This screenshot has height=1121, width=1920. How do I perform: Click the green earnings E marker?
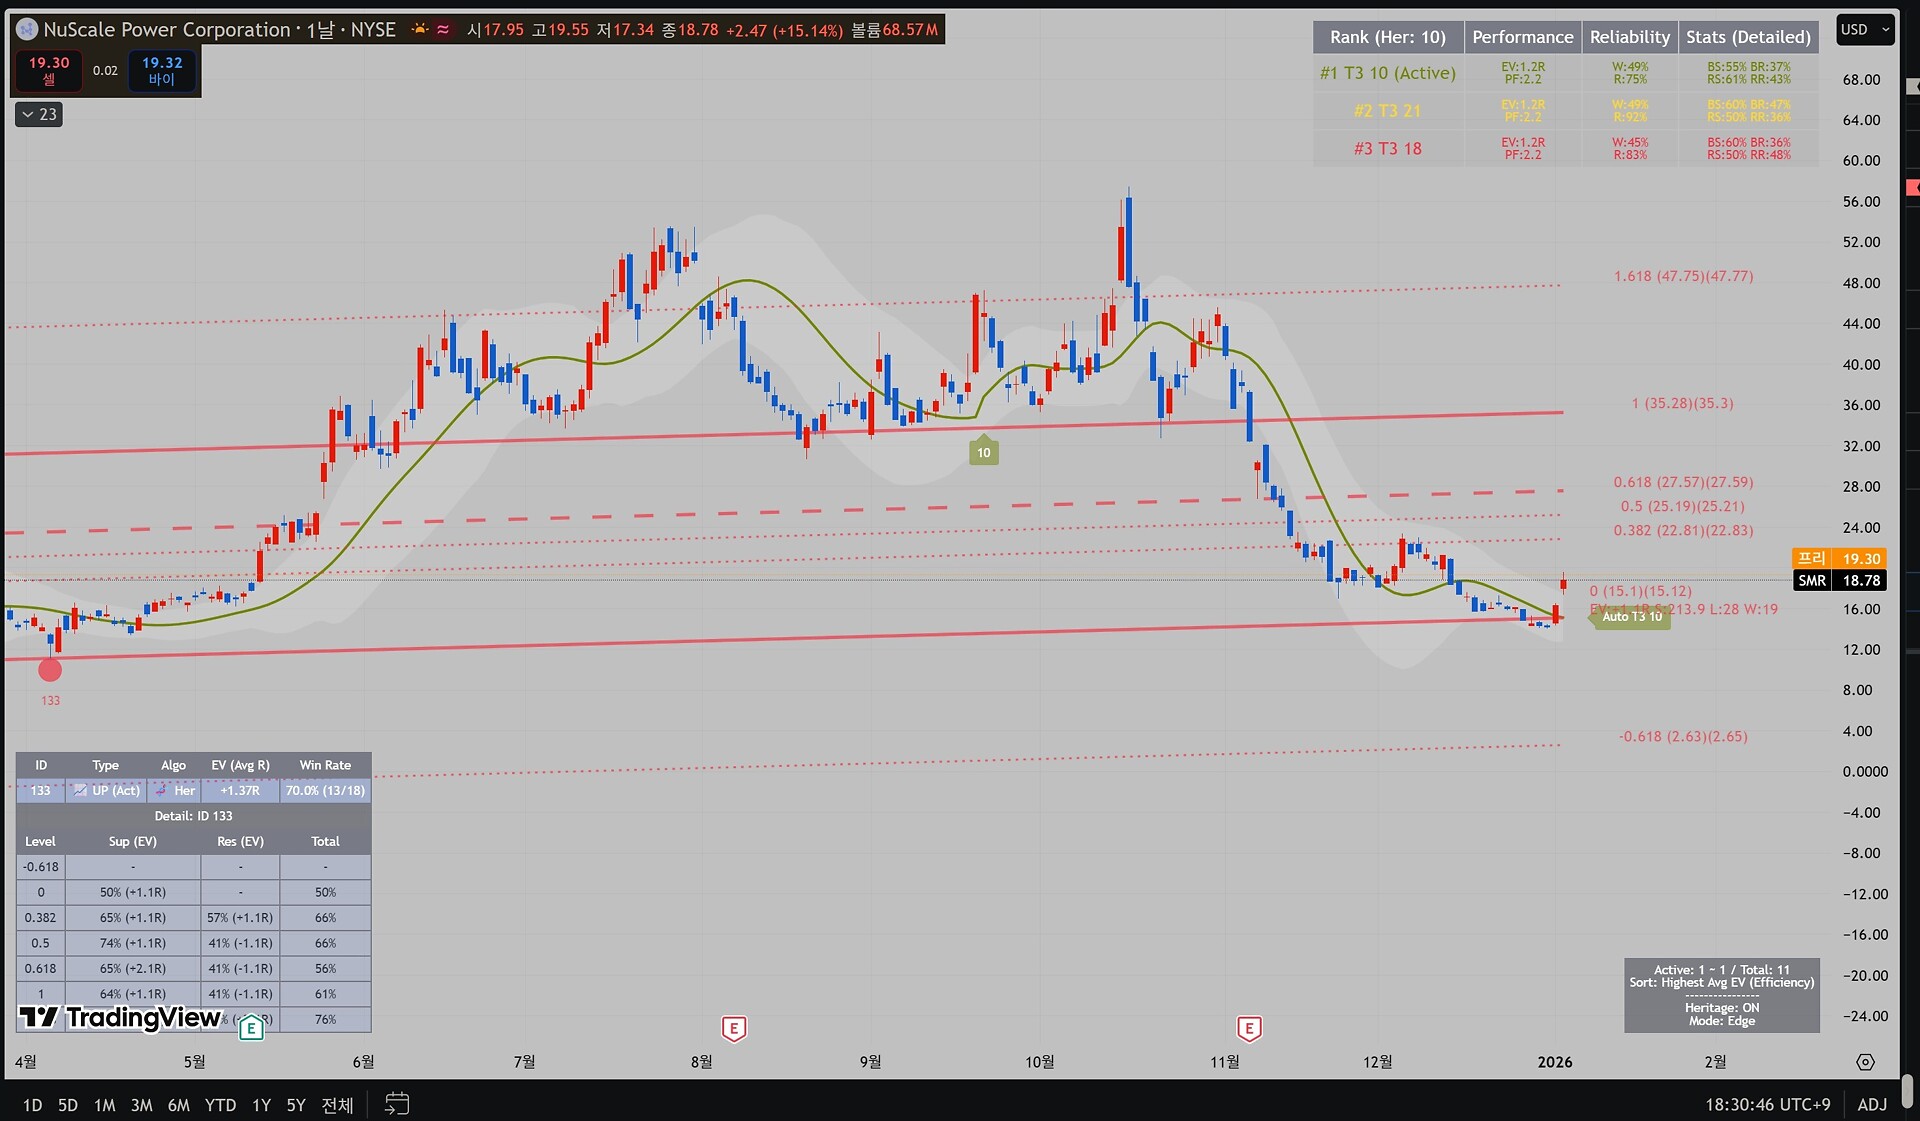pos(251,1028)
